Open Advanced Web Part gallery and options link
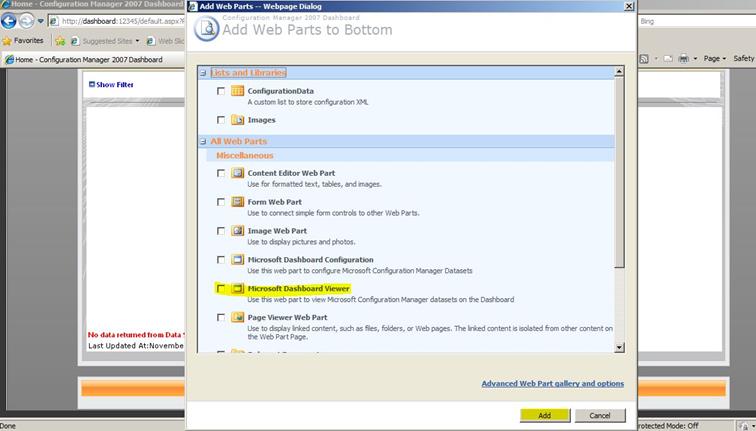756x431 pixels. (x=553, y=384)
